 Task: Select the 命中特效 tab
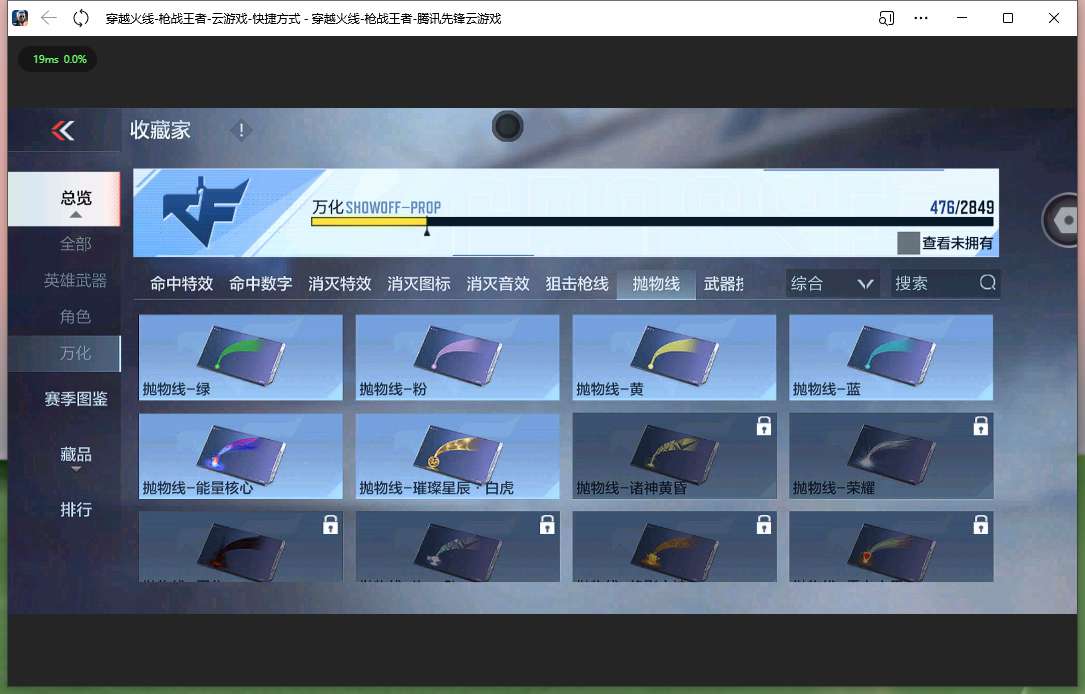click(181, 284)
